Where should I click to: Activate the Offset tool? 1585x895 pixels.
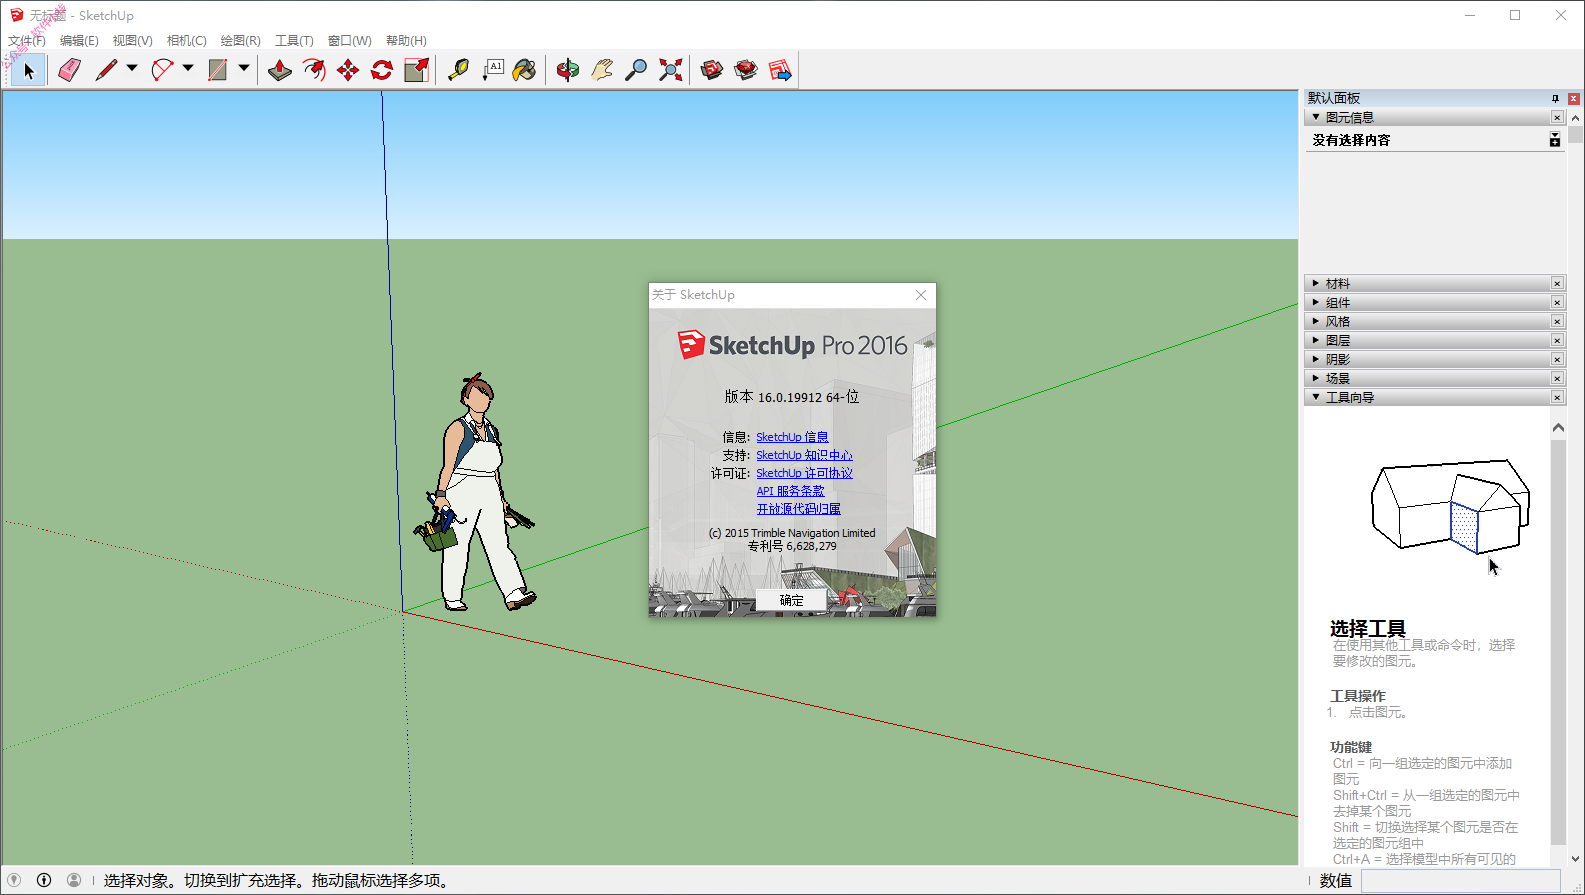pyautogui.click(x=314, y=70)
